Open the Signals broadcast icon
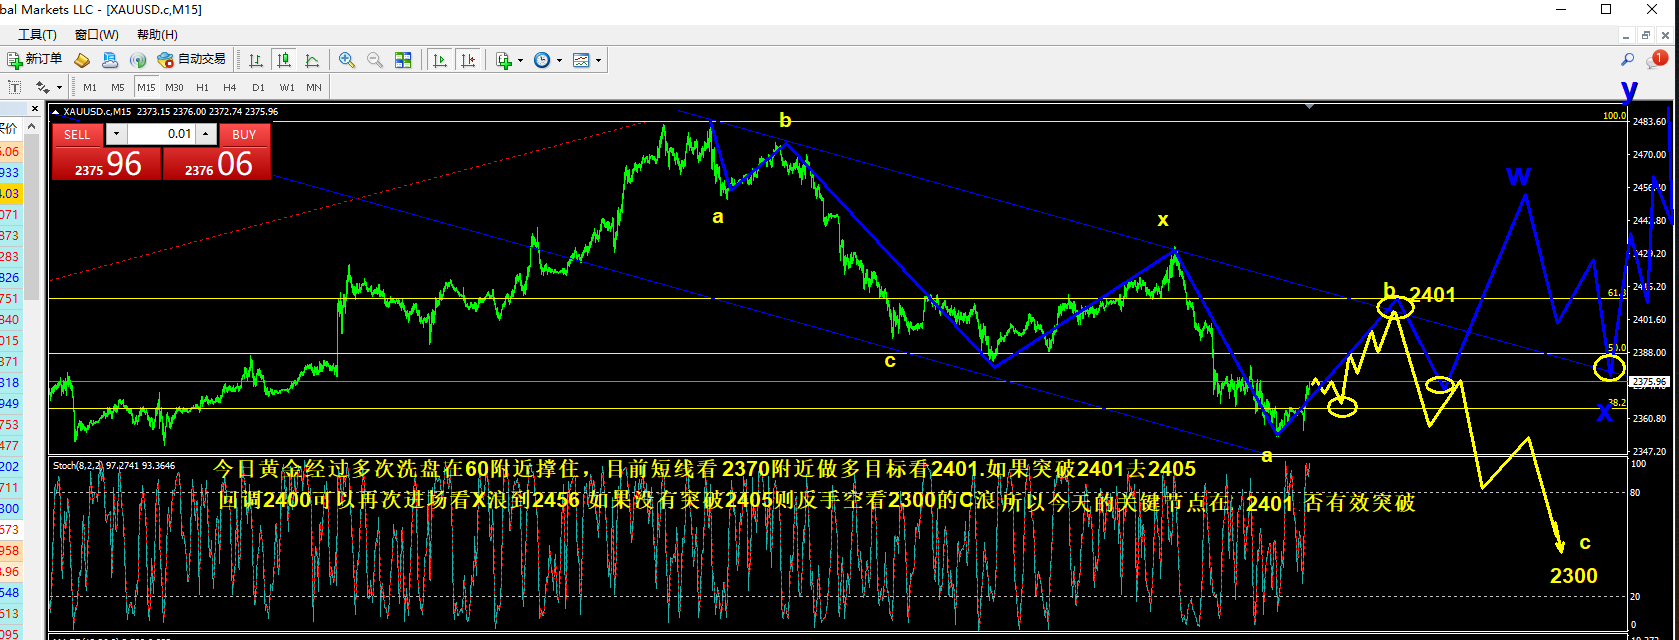Image resolution: width=1679 pixels, height=640 pixels. coord(138,60)
